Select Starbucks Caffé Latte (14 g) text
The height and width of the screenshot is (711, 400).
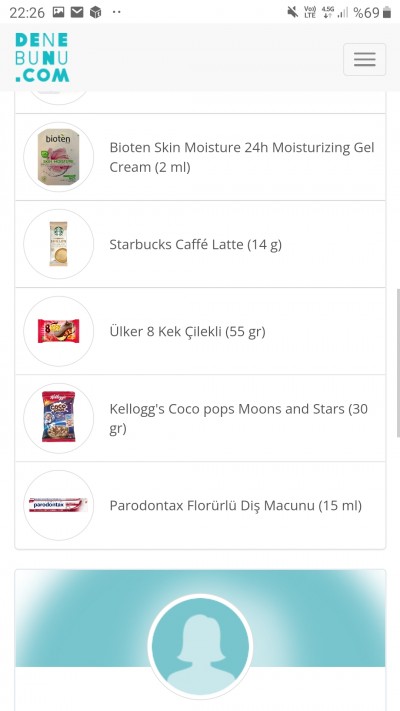[x=195, y=244]
